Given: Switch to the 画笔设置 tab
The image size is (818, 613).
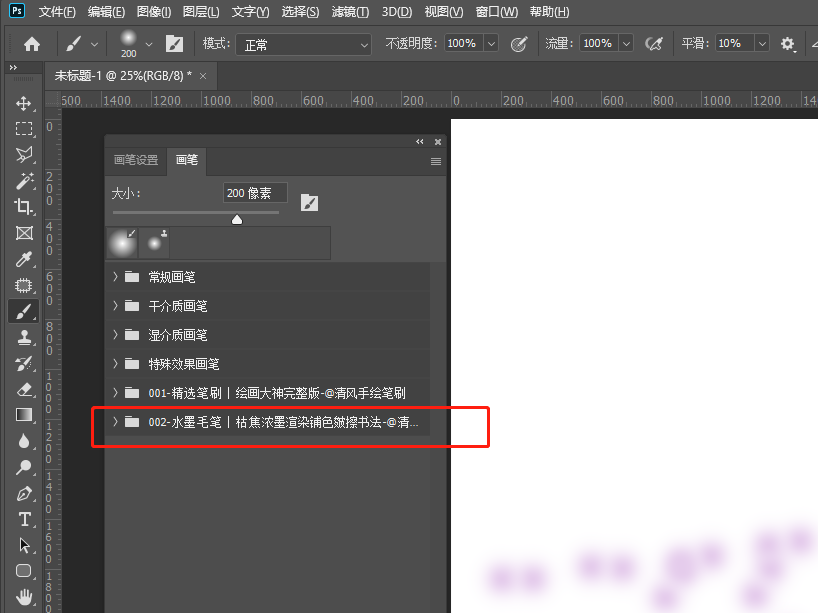Looking at the screenshot, I should (136, 160).
